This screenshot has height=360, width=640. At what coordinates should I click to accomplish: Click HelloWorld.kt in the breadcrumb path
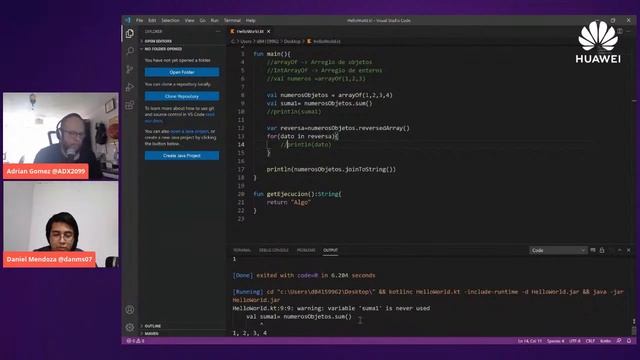pyautogui.click(x=327, y=41)
